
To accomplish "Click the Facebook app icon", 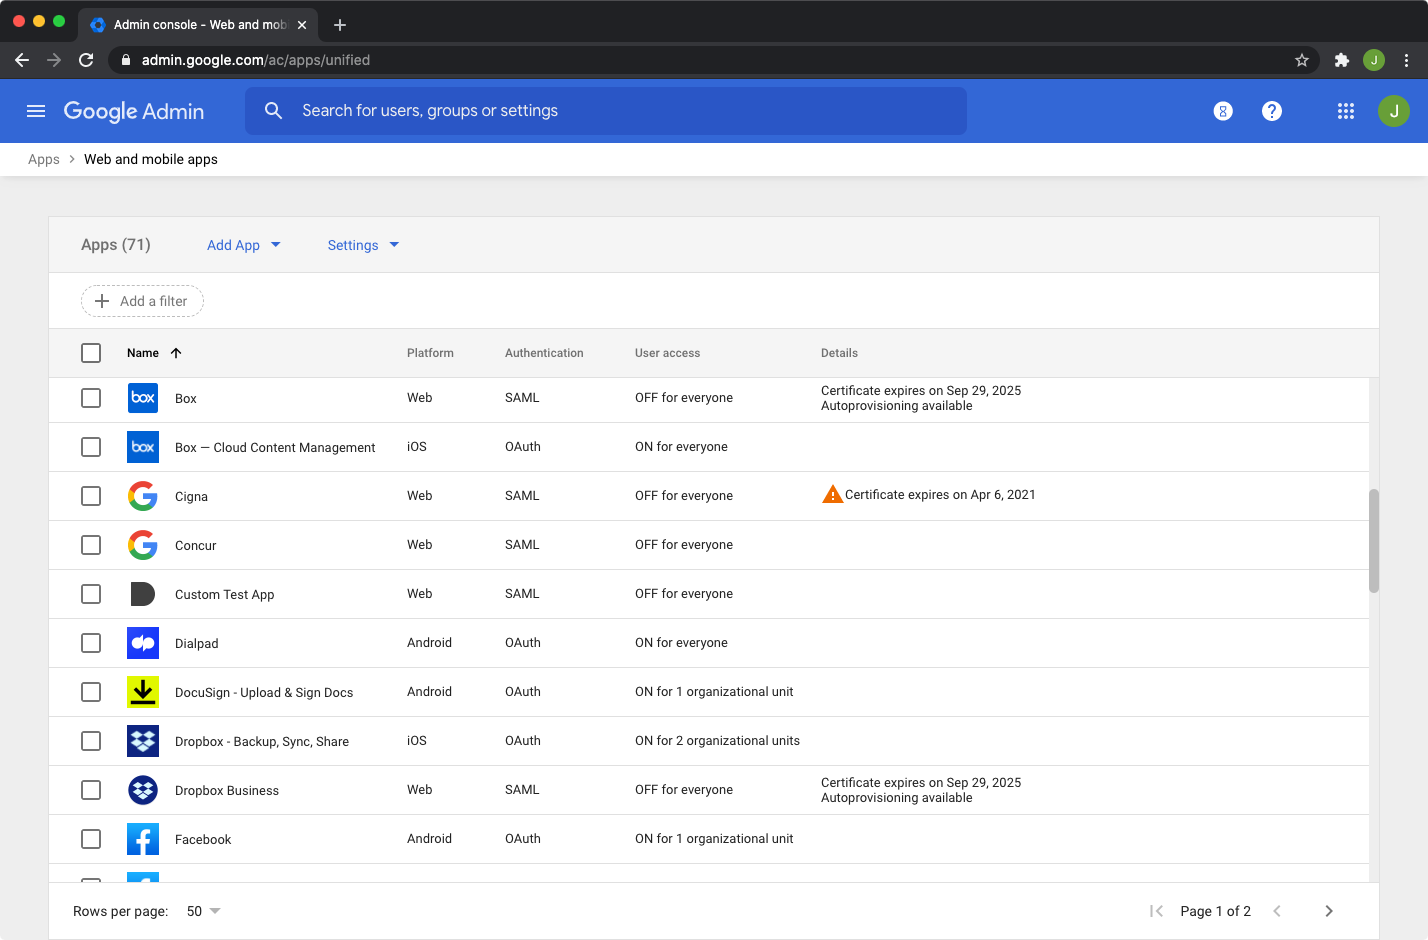I will 143,839.
